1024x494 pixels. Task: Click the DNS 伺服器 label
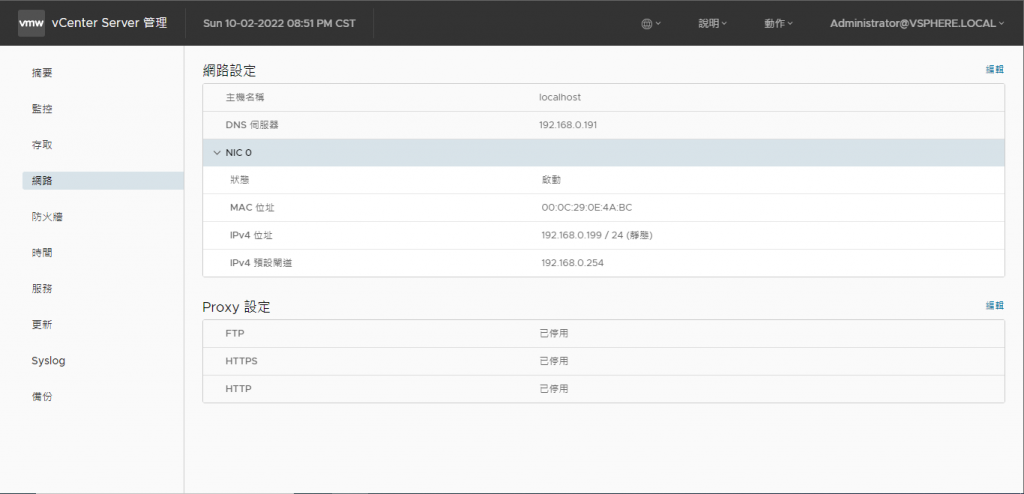pos(251,125)
